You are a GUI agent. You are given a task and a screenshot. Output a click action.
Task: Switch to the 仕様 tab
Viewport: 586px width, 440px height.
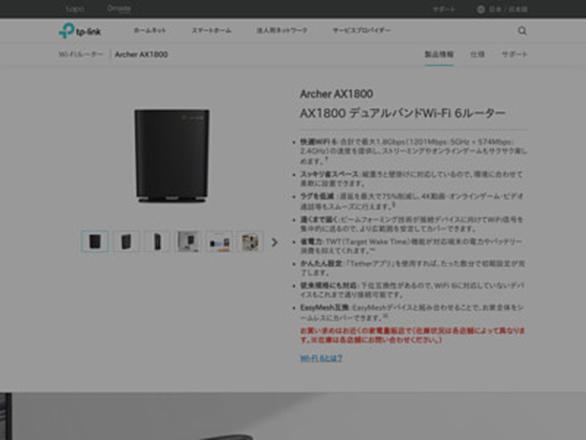pos(477,54)
